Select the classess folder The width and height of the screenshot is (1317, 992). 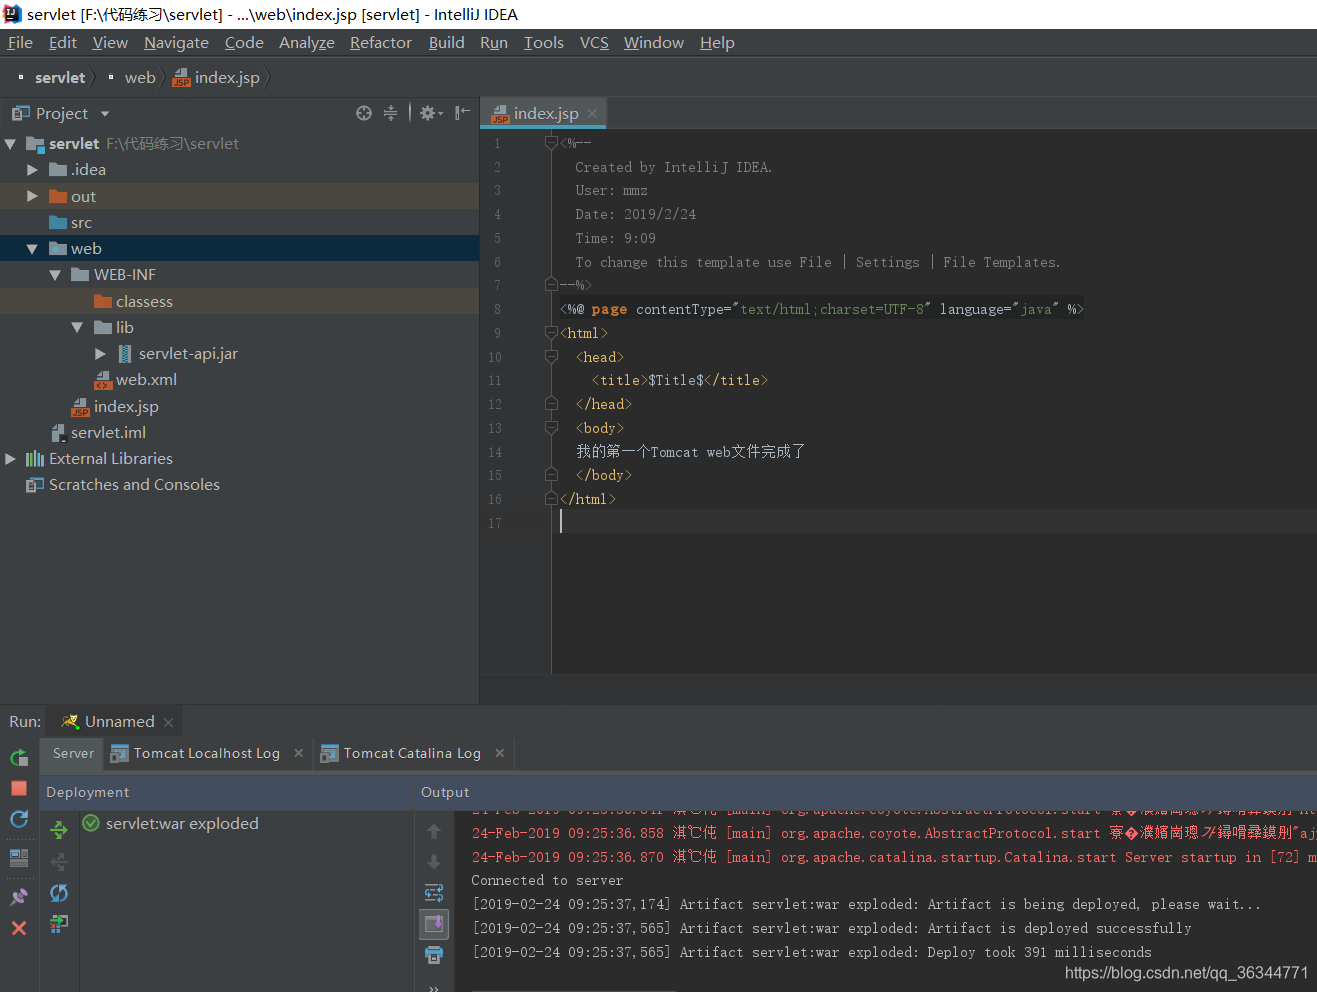tap(144, 301)
